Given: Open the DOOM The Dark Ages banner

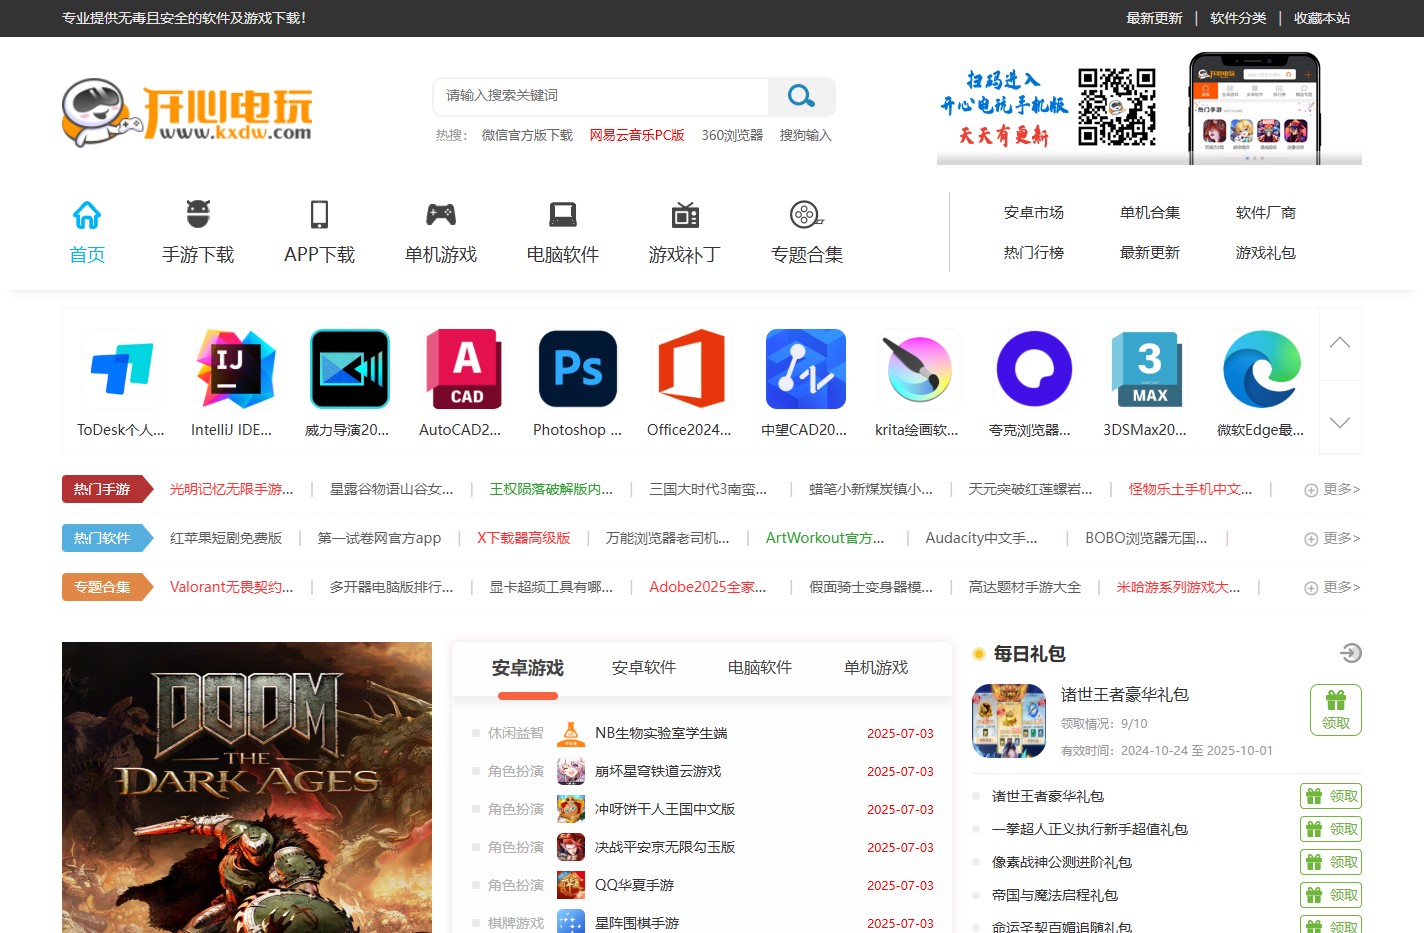Looking at the screenshot, I should (x=247, y=788).
